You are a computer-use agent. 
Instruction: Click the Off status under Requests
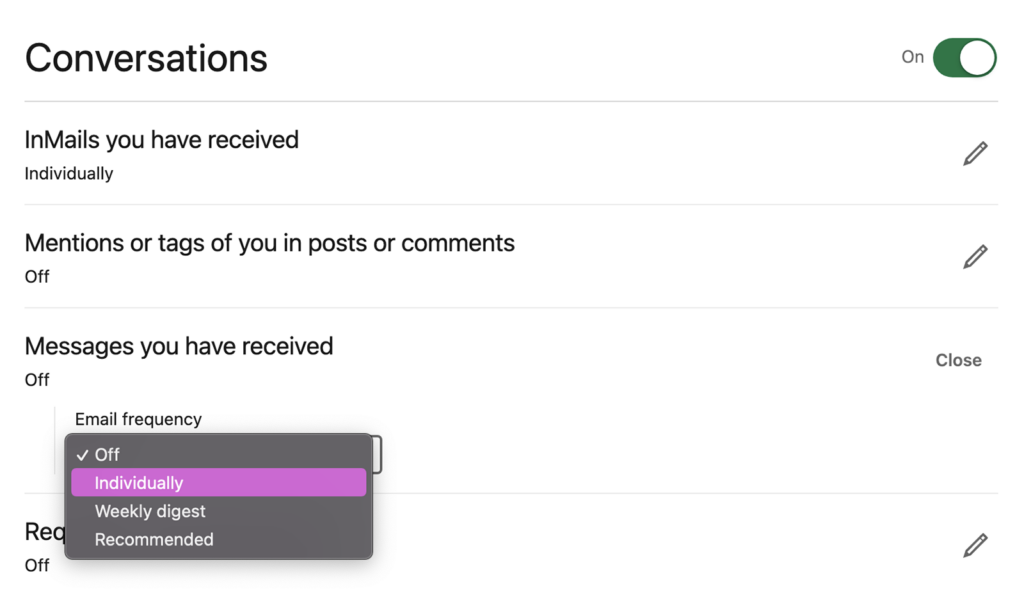36,565
